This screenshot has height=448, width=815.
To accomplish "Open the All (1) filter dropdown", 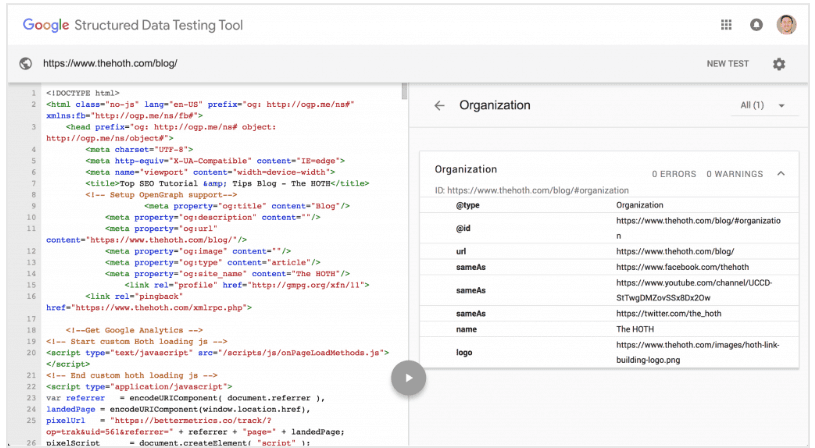I will [762, 105].
